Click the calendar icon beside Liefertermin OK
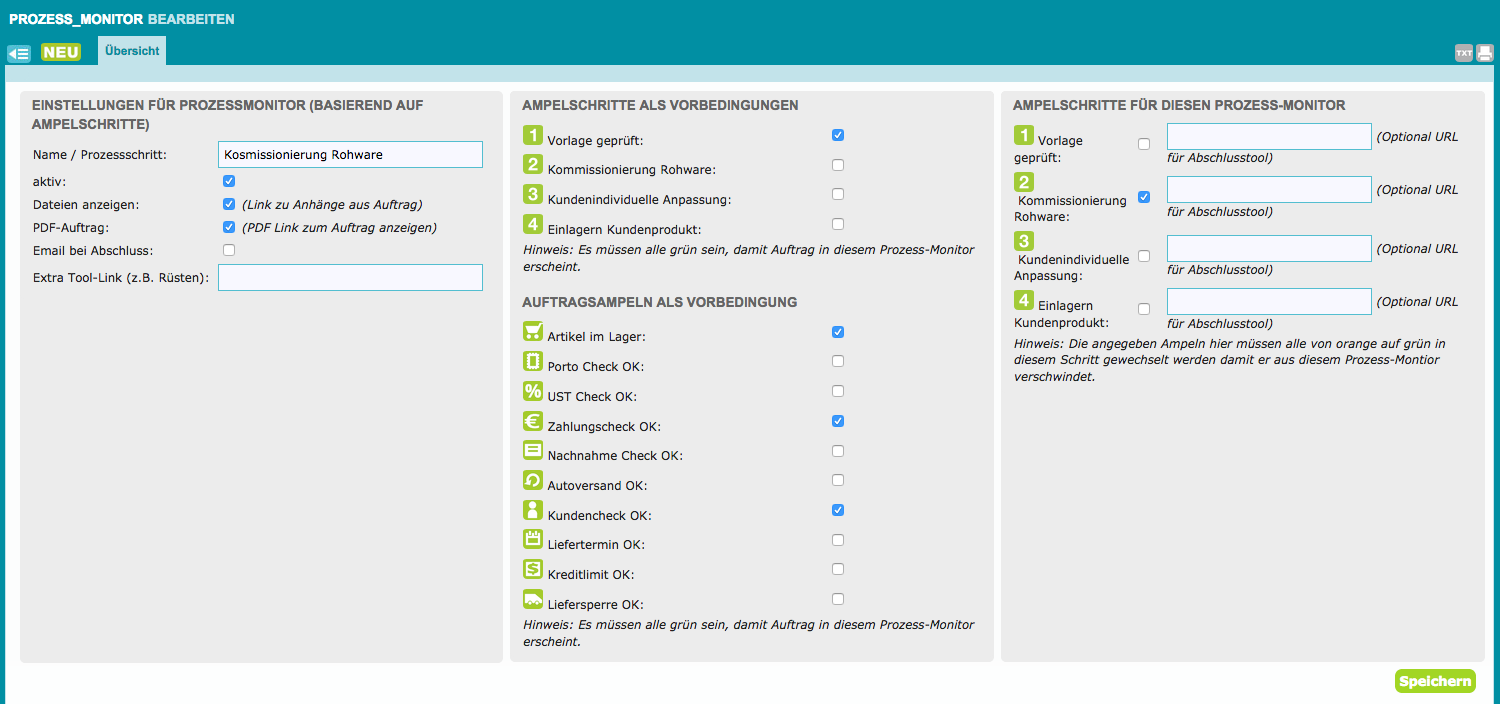This screenshot has width=1500, height=704. [533, 540]
